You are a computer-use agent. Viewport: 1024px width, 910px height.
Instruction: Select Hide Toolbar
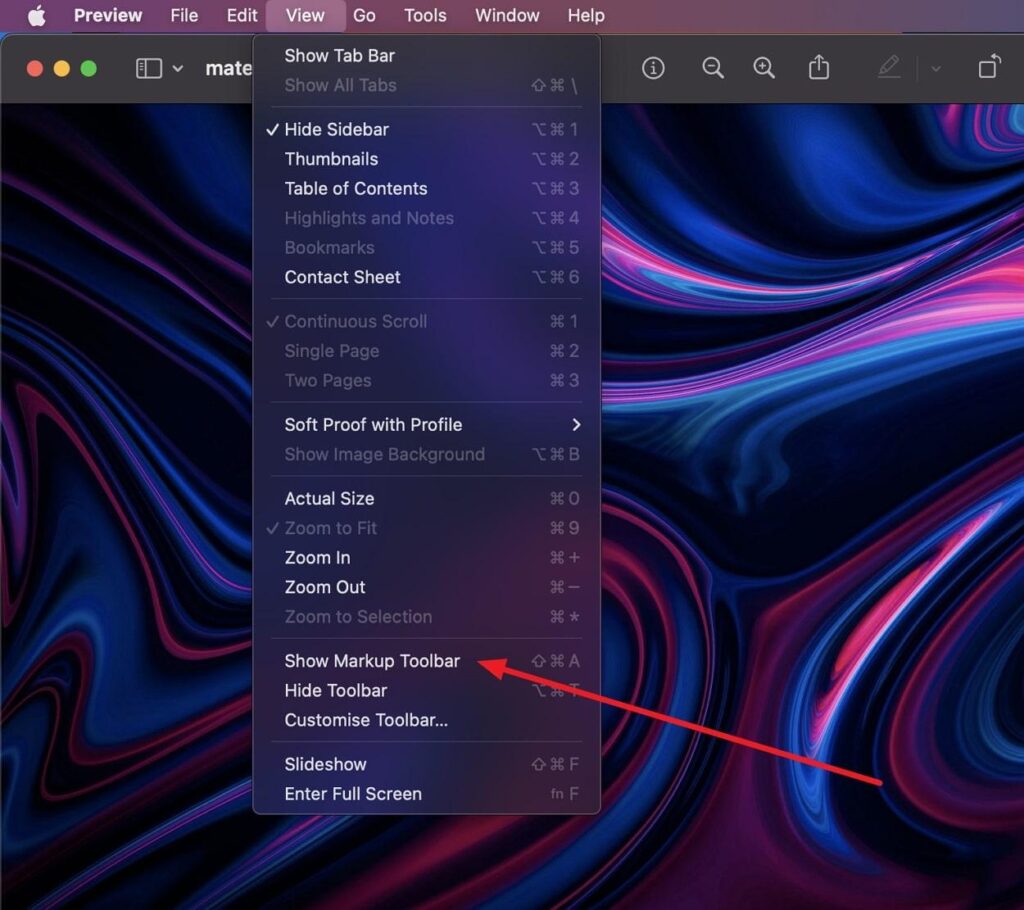(426, 691)
